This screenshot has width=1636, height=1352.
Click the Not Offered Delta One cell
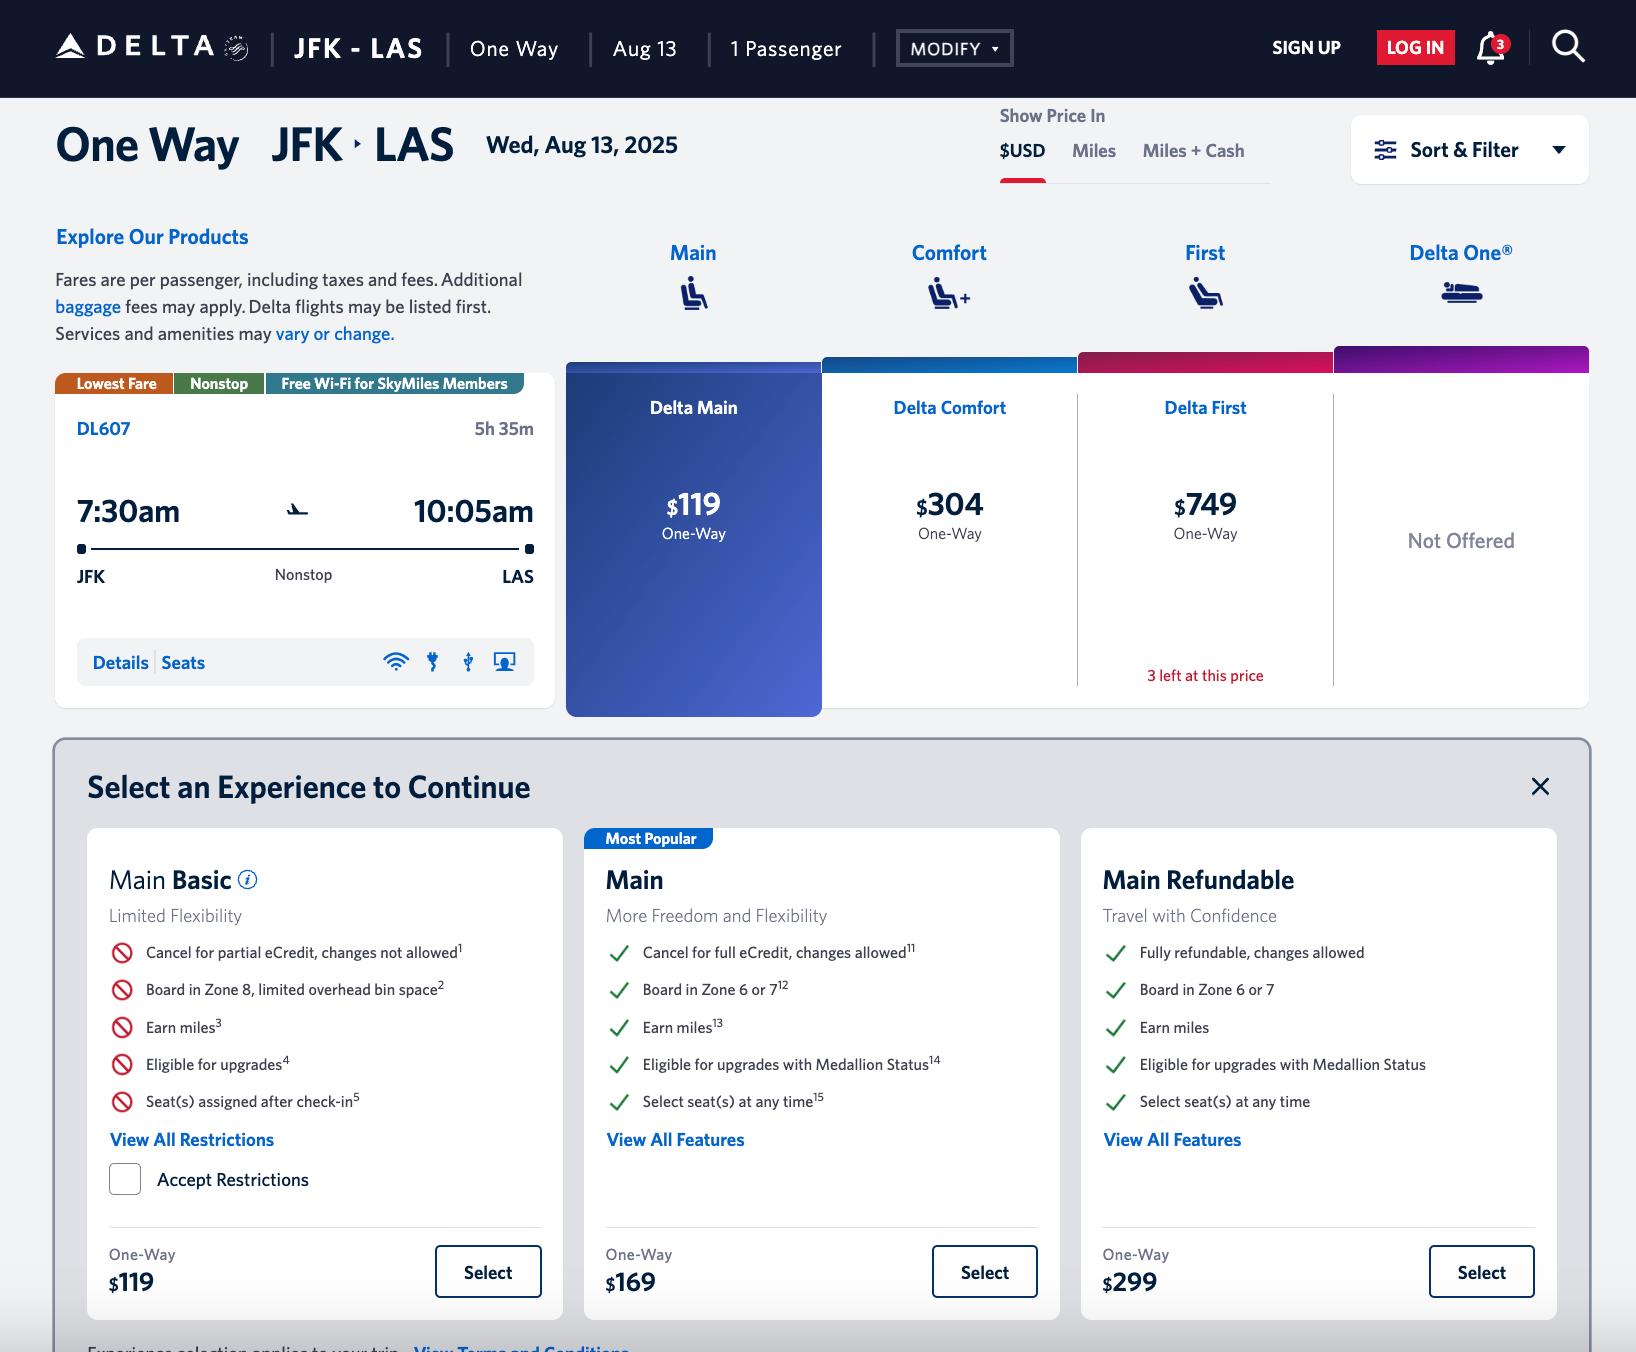(1461, 541)
